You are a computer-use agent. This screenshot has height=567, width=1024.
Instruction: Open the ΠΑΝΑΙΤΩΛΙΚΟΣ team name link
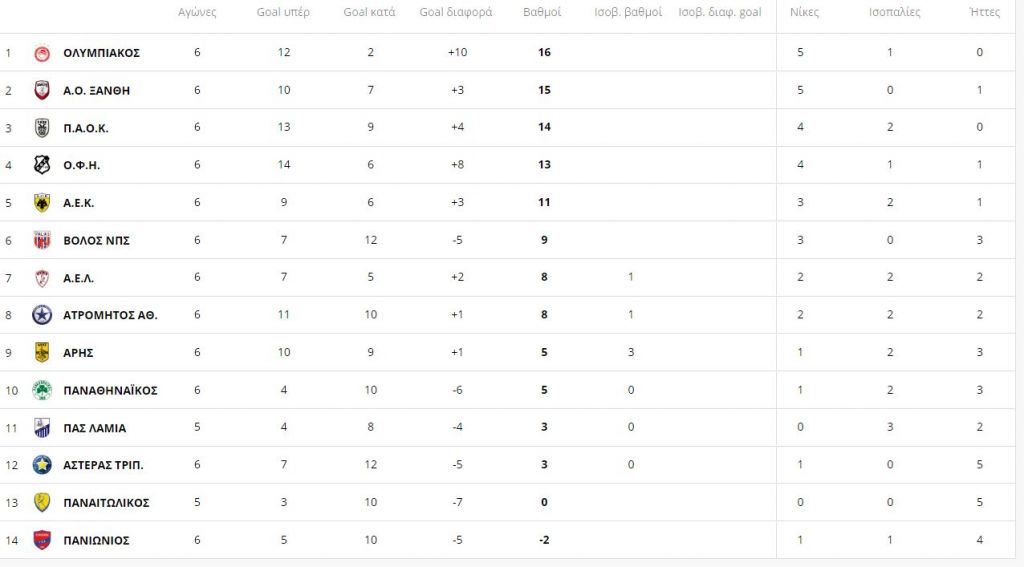coord(106,502)
